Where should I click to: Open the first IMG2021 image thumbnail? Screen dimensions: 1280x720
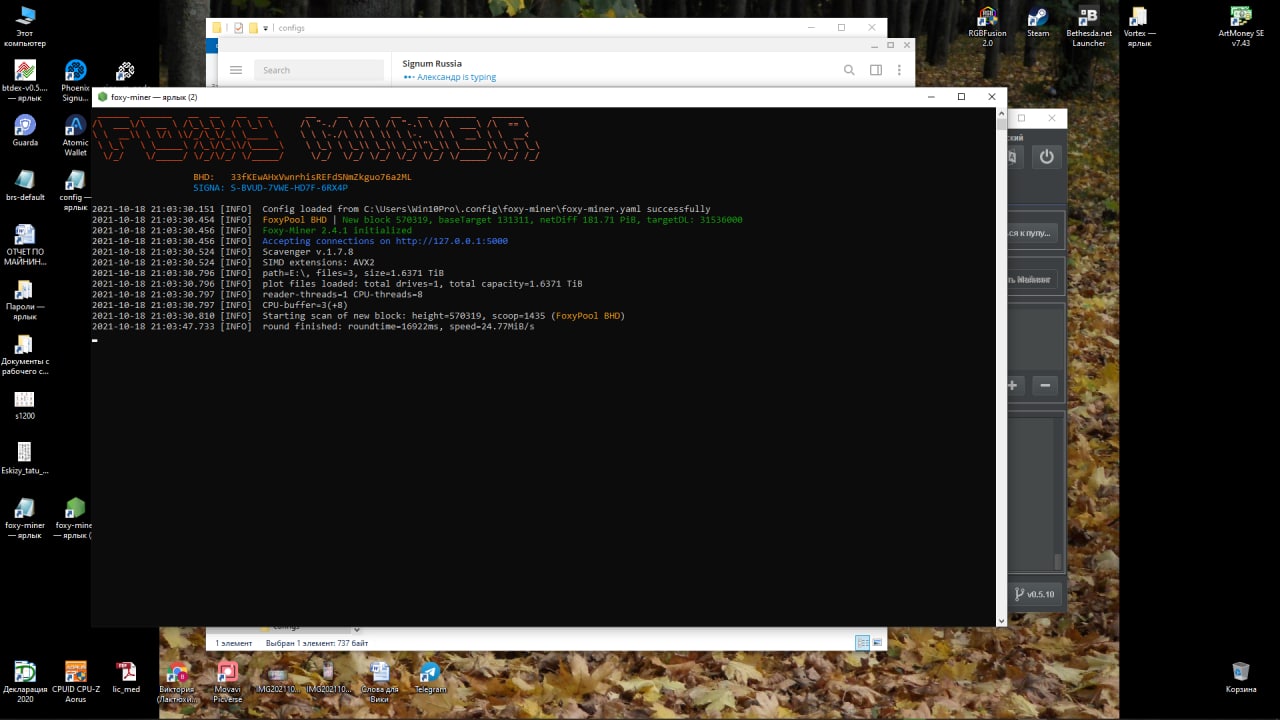278,677
